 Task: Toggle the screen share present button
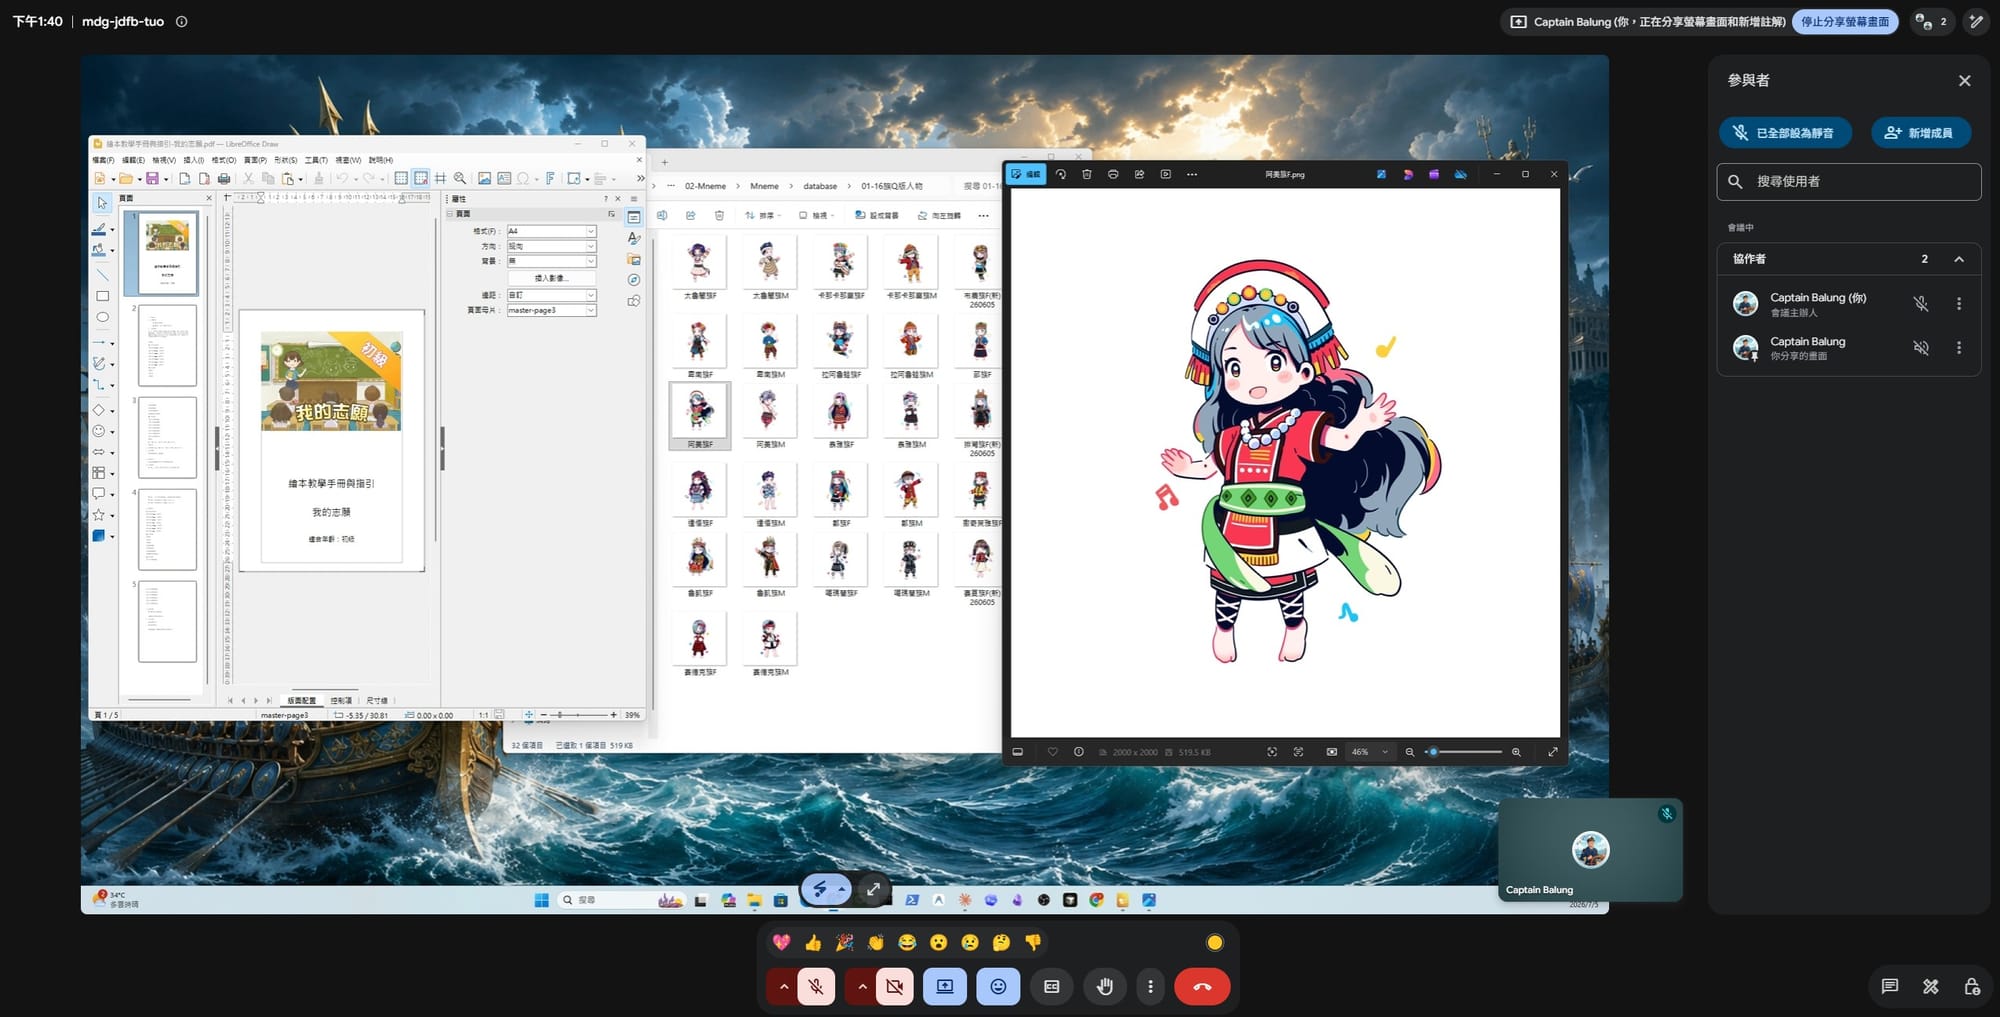(945, 987)
